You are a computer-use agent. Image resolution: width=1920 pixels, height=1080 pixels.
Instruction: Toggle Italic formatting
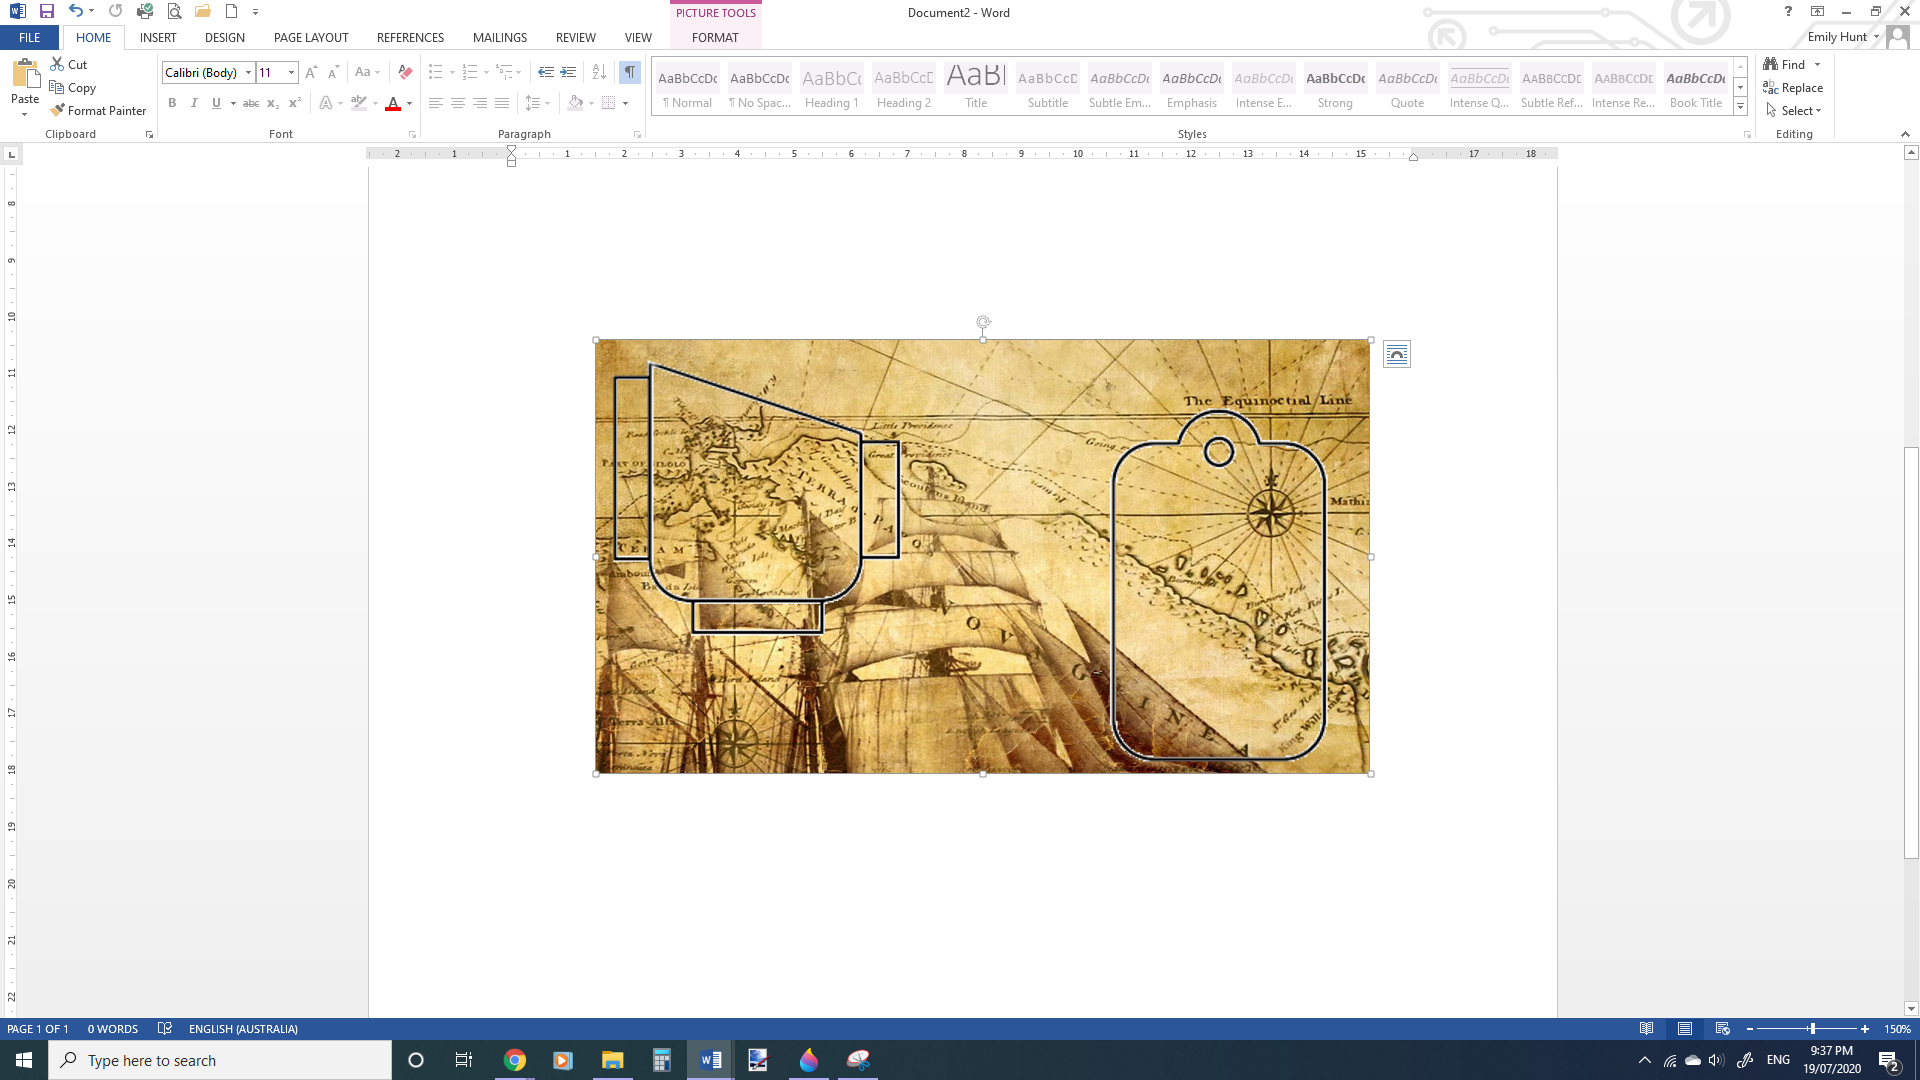(x=194, y=103)
